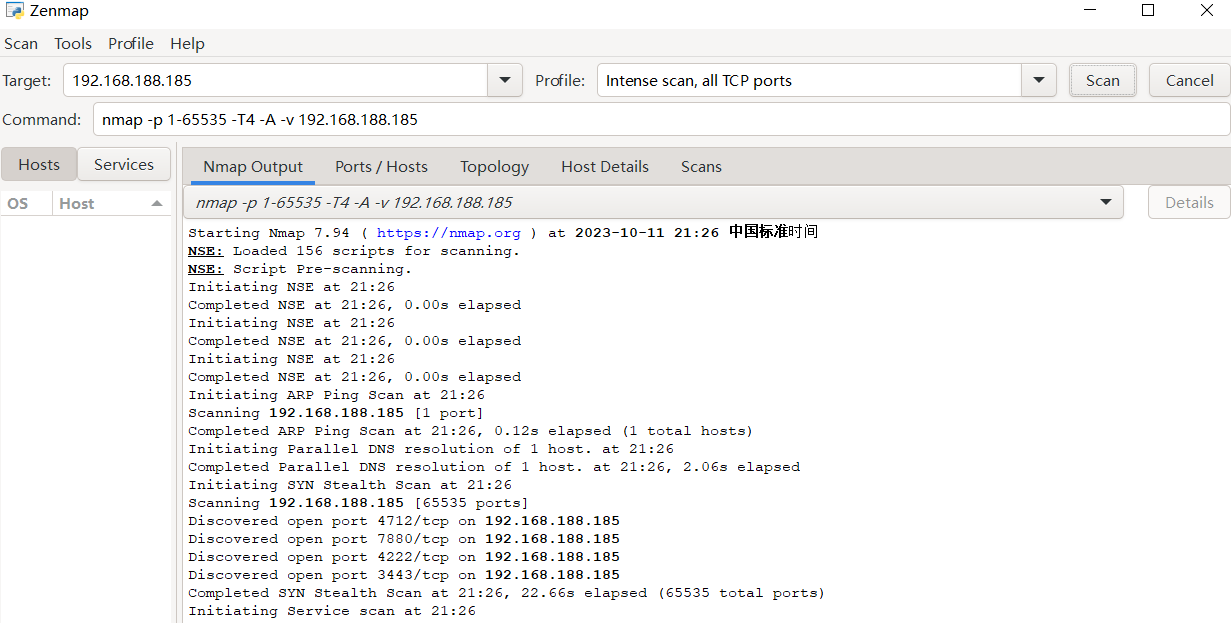Minimize the Zenmap window
The height and width of the screenshot is (623, 1231).
1089,11
